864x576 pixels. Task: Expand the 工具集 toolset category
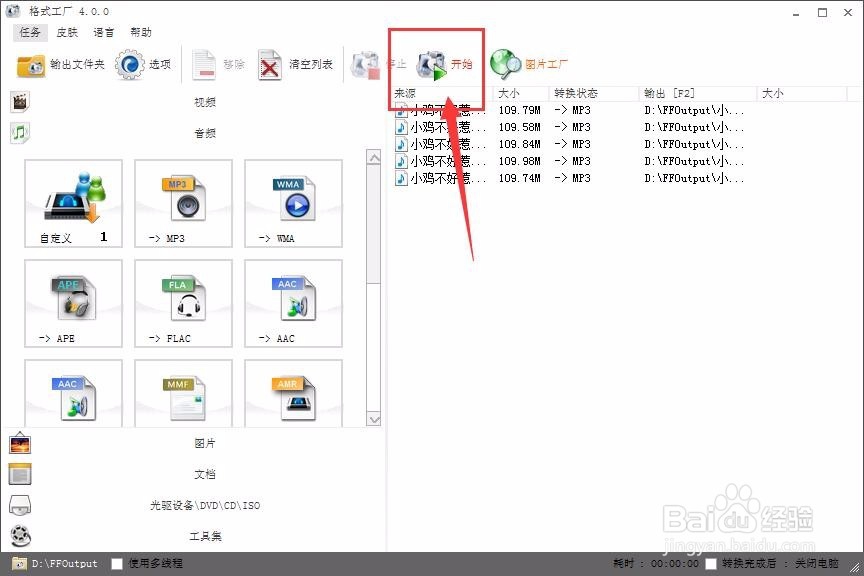pyautogui.click(x=205, y=536)
